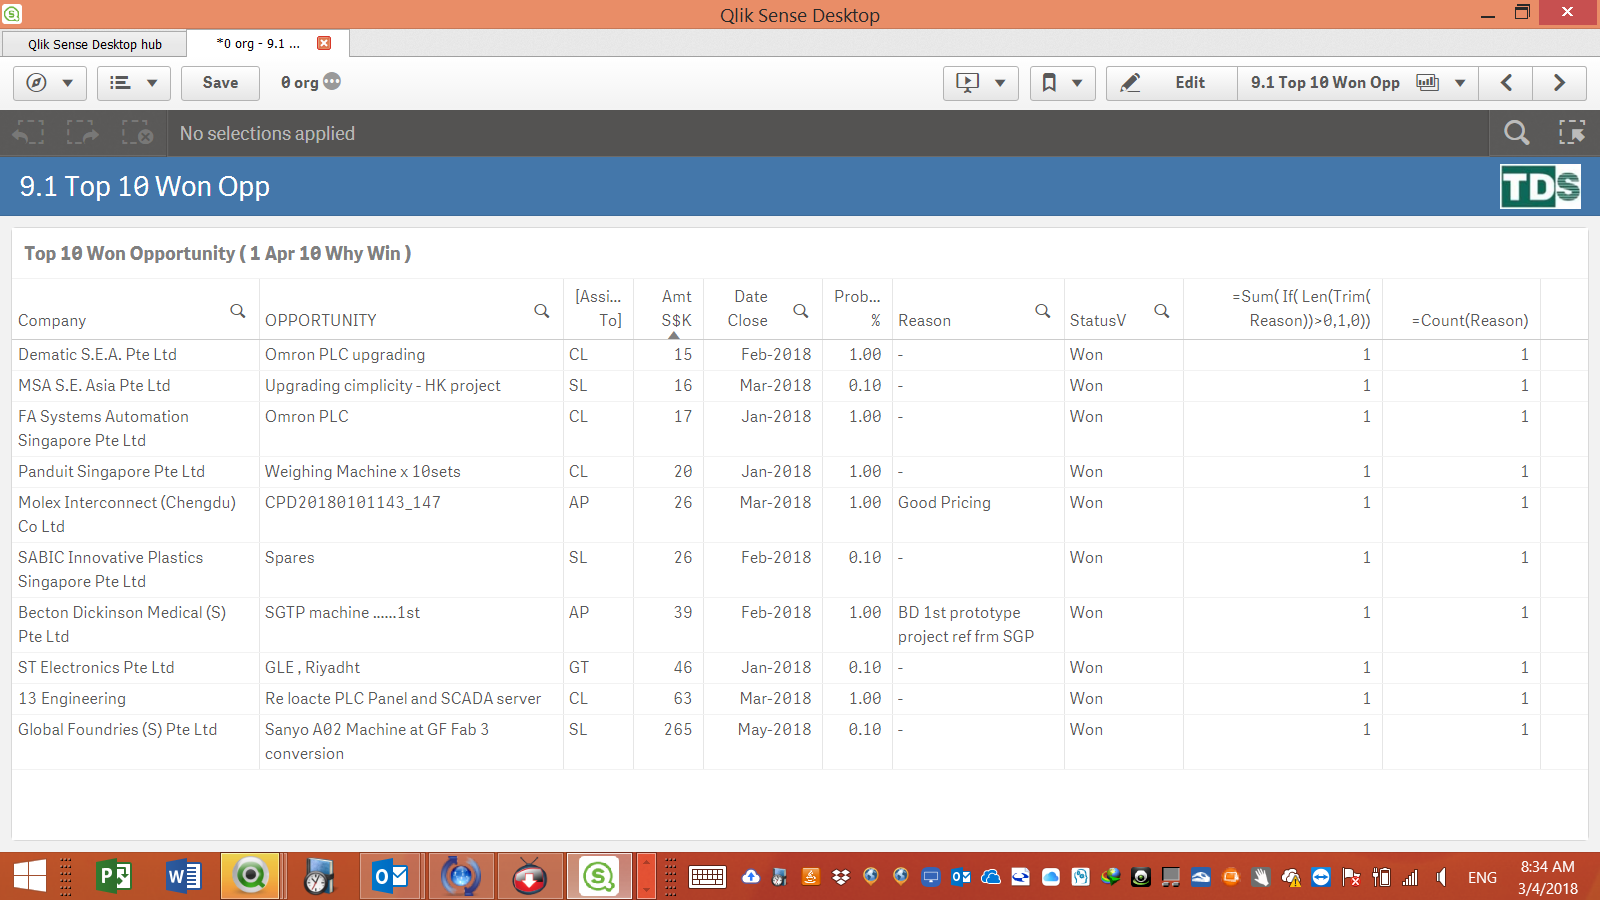Change the ENG input language
The height and width of the screenshot is (916, 1604).
point(1482,878)
